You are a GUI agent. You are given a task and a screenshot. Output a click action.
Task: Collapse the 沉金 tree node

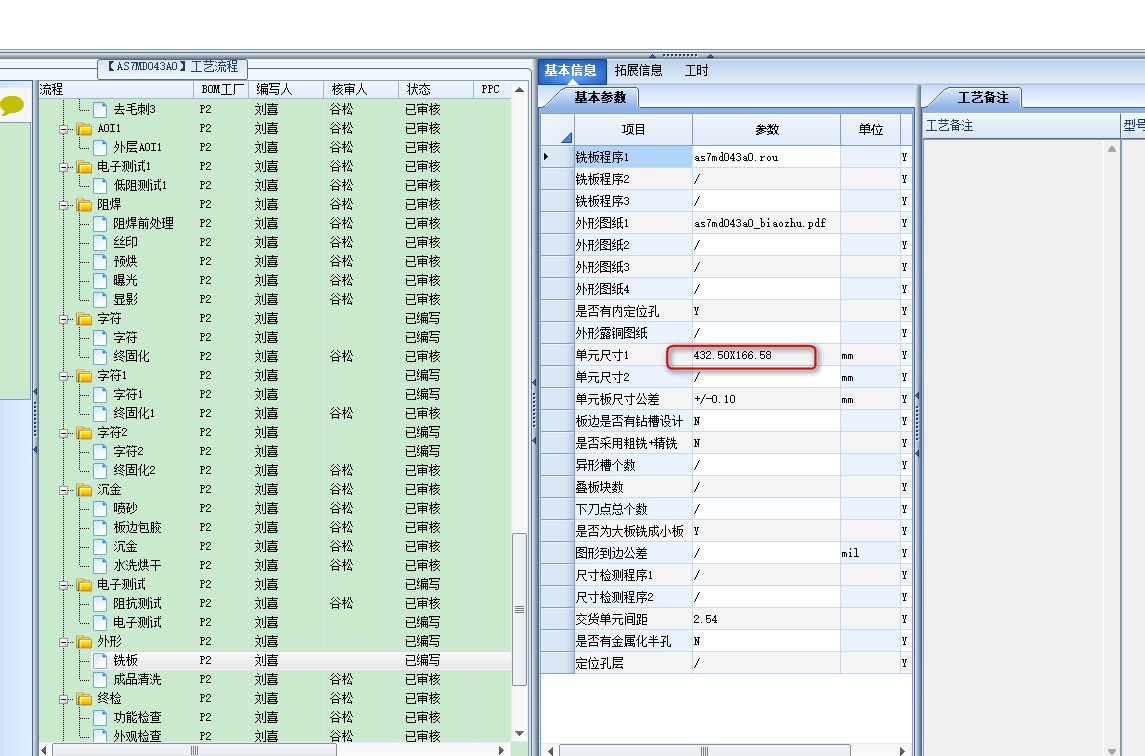(64, 490)
